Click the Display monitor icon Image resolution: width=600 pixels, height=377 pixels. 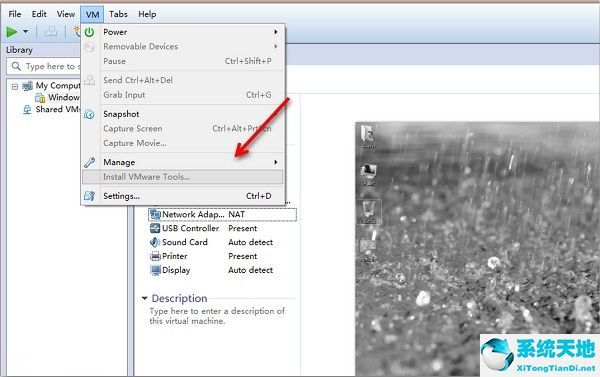155,270
